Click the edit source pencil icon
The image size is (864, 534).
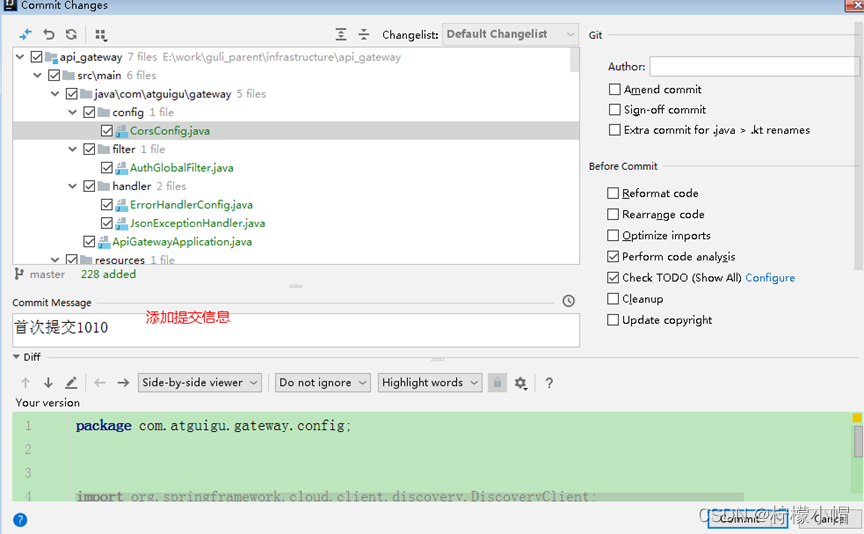(71, 382)
